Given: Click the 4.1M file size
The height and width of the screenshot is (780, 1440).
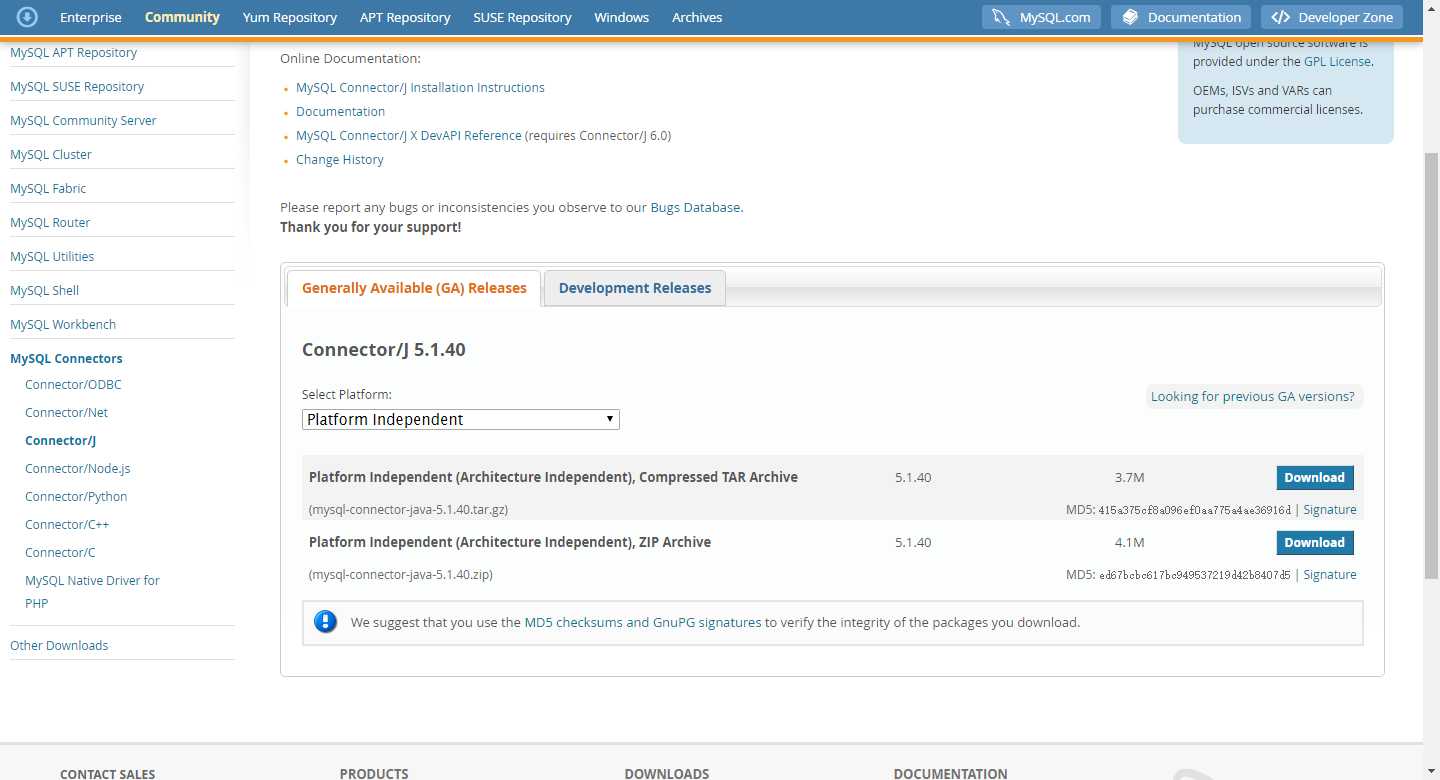Looking at the screenshot, I should [x=1129, y=542].
